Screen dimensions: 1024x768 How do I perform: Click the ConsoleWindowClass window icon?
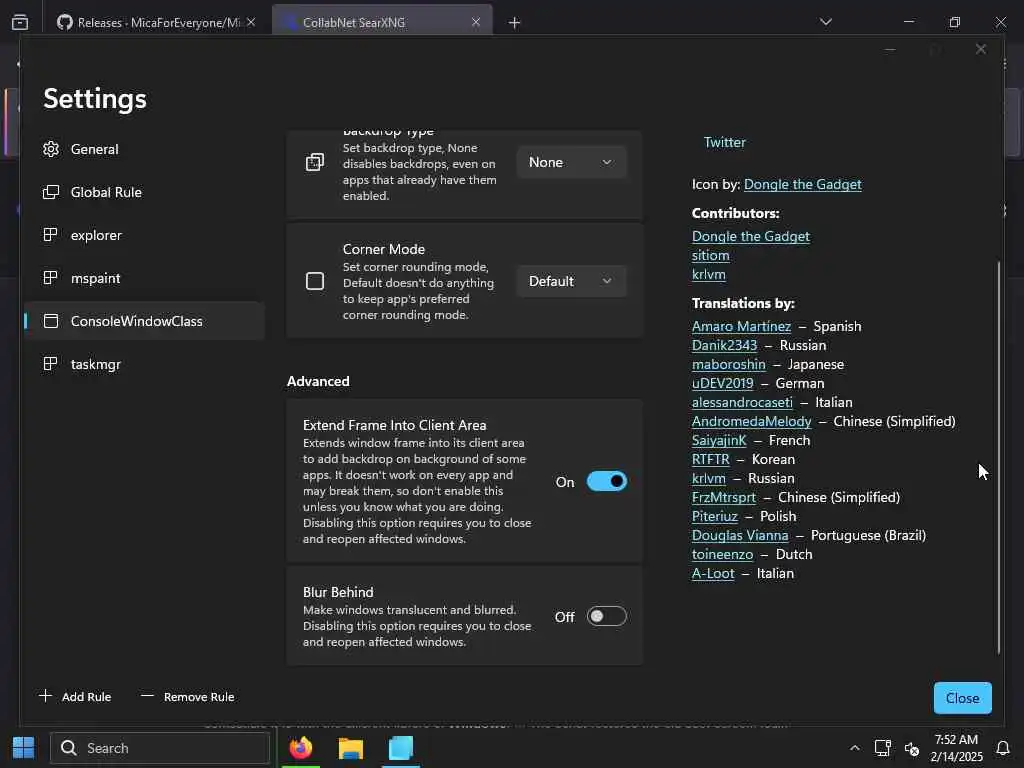pyautogui.click(x=51, y=321)
